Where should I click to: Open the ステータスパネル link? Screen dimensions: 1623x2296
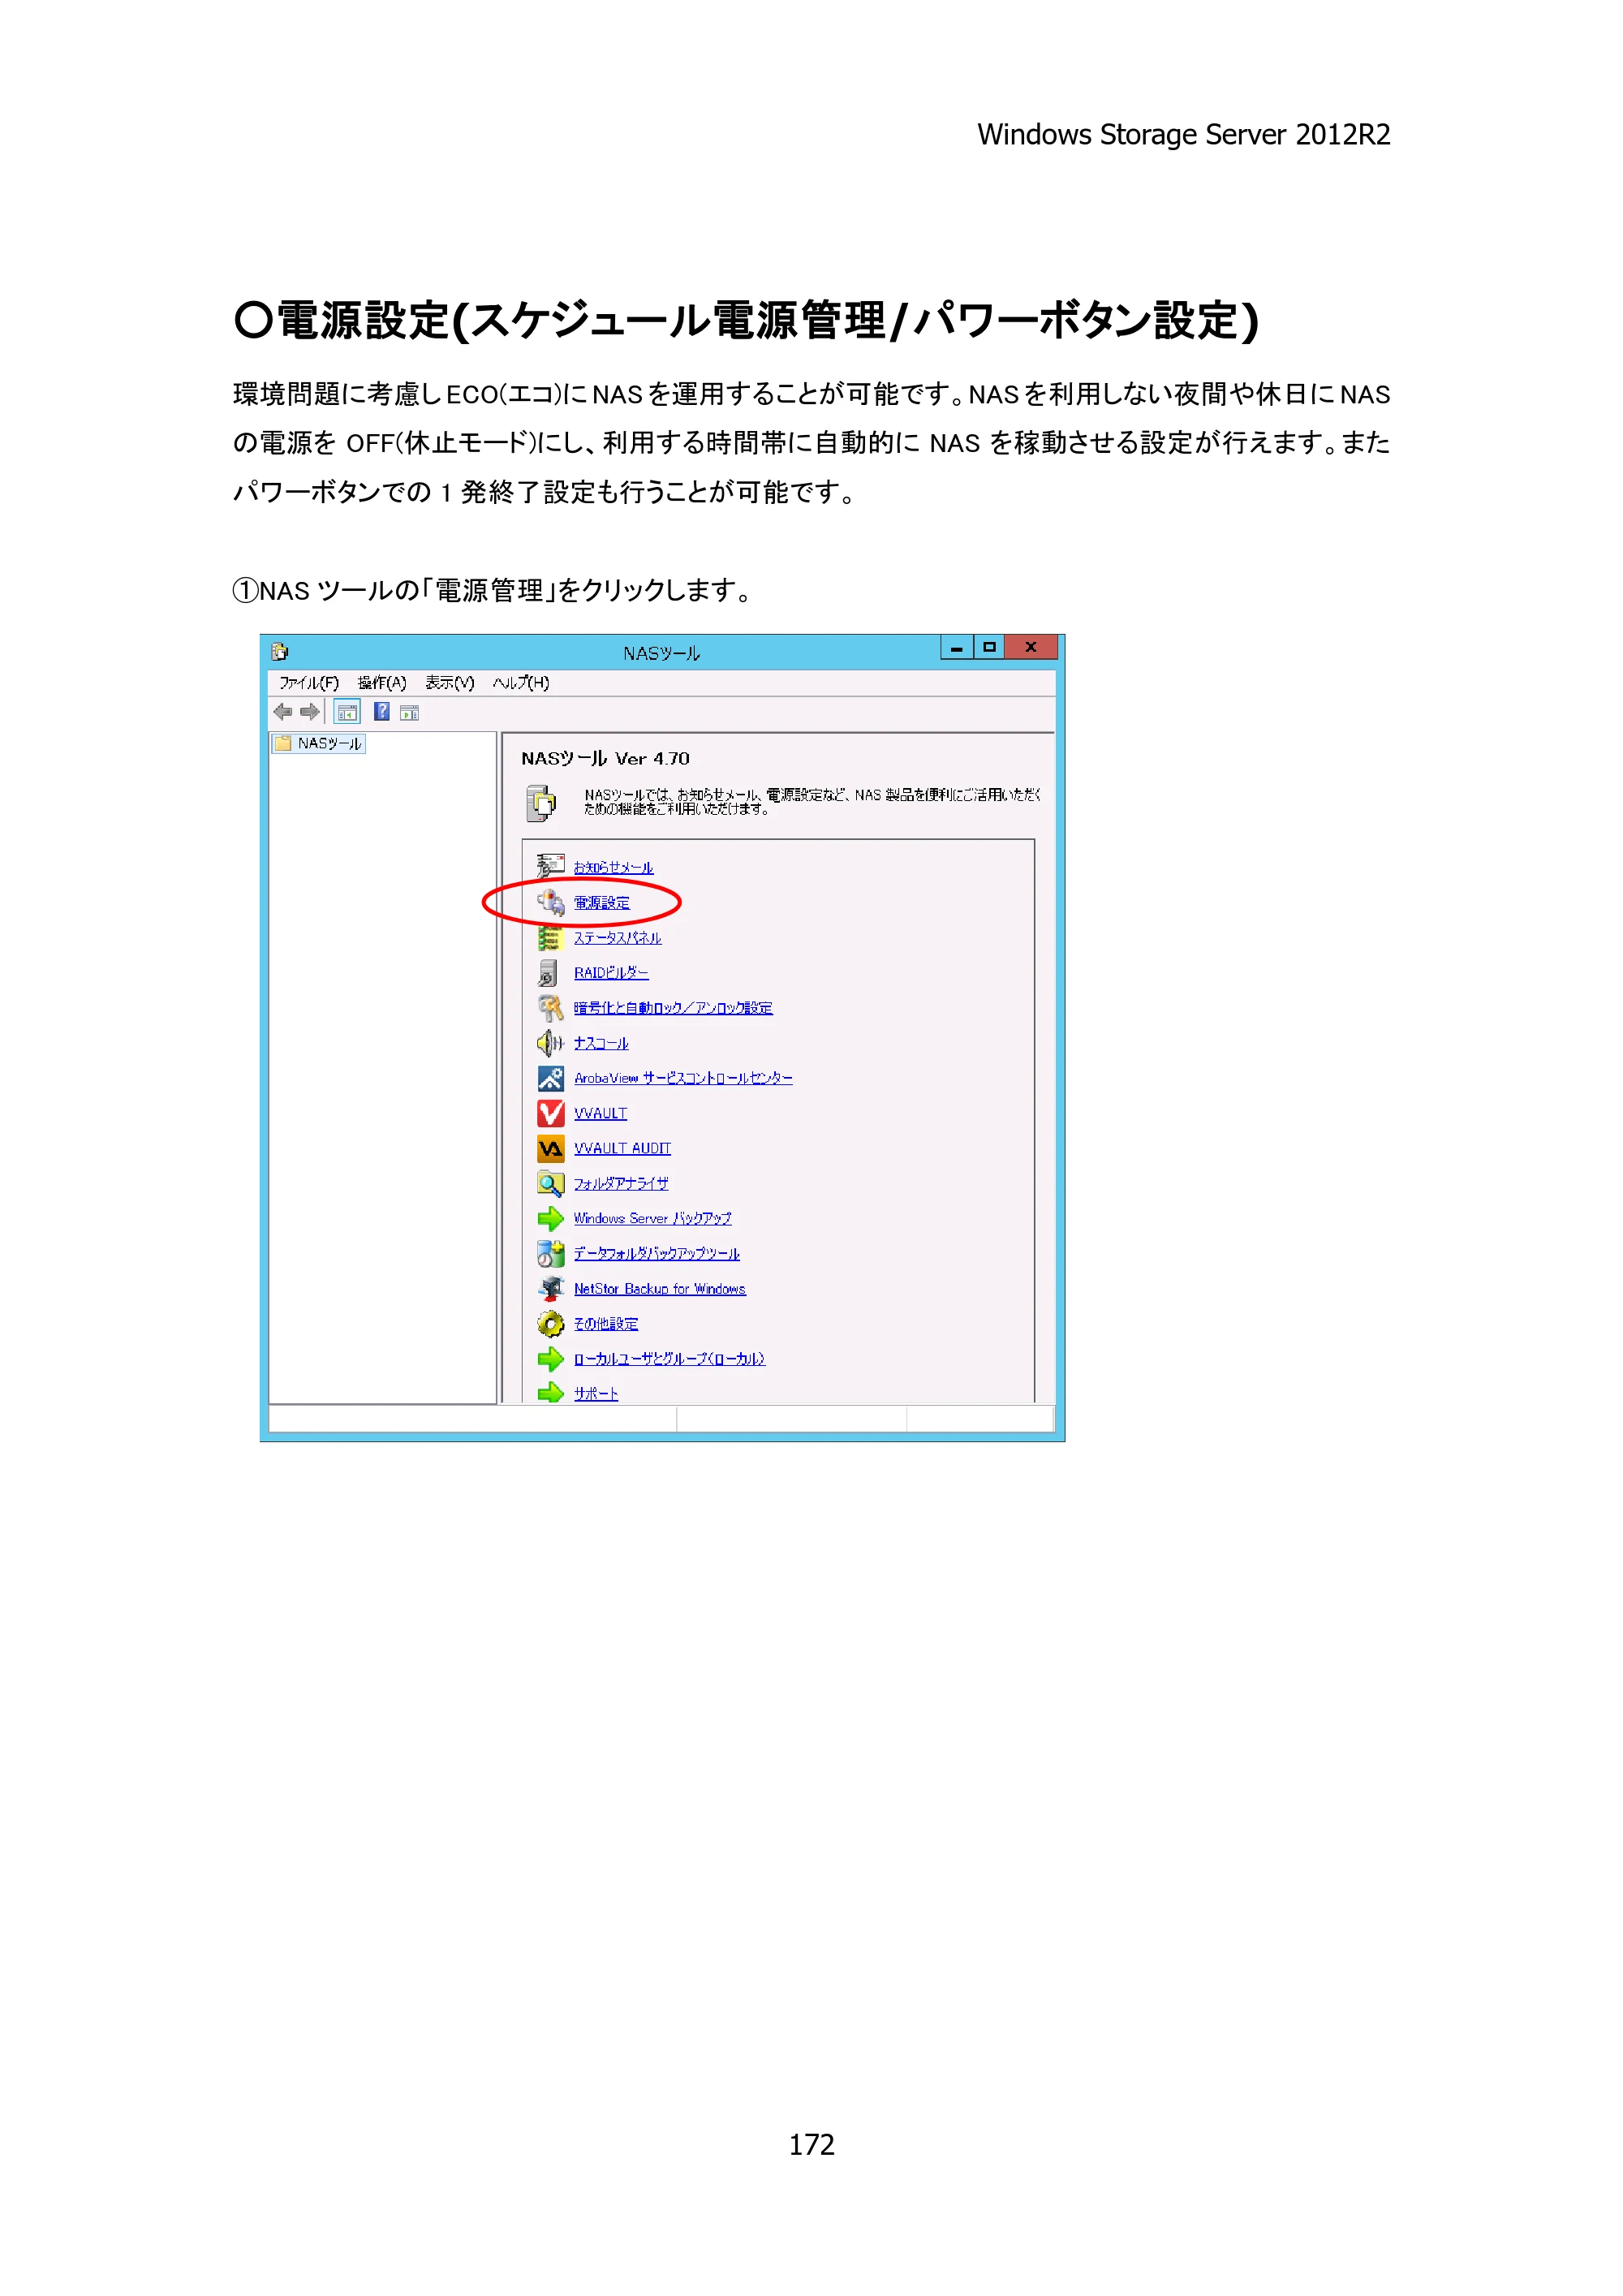[x=617, y=938]
